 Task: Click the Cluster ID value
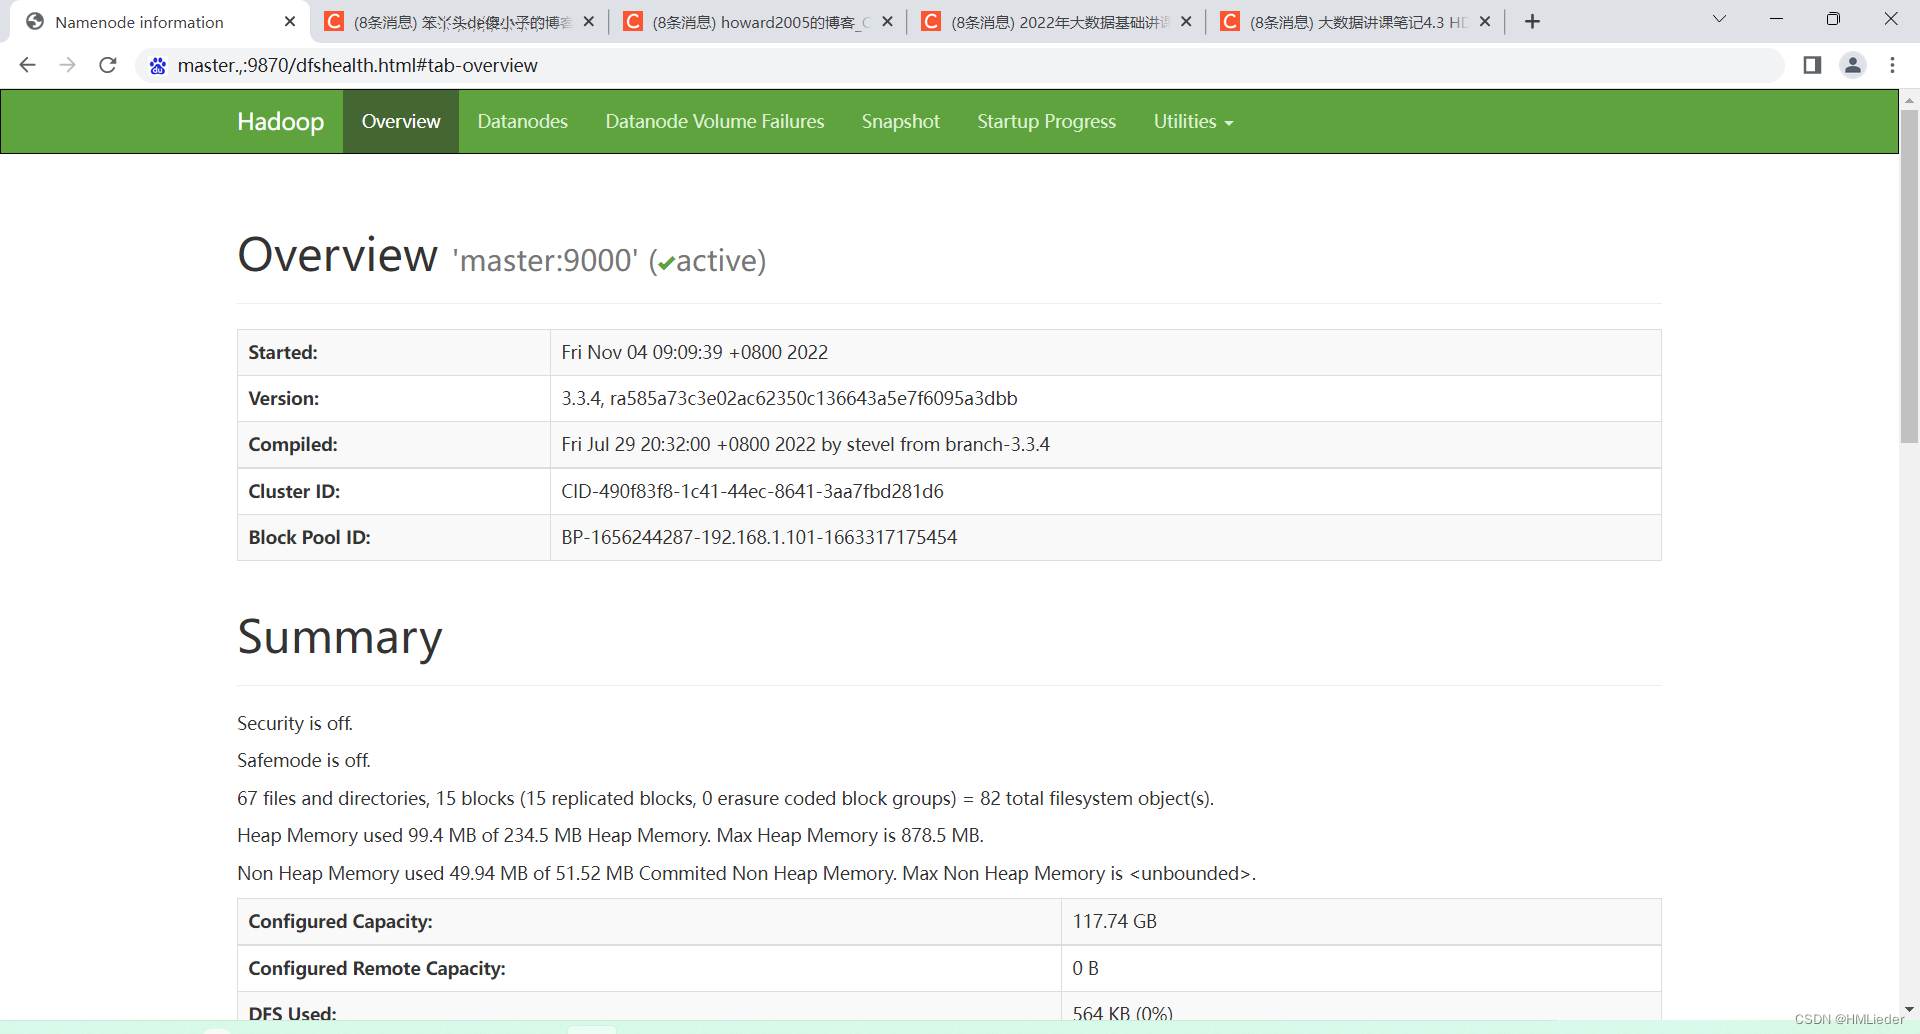pyautogui.click(x=752, y=491)
